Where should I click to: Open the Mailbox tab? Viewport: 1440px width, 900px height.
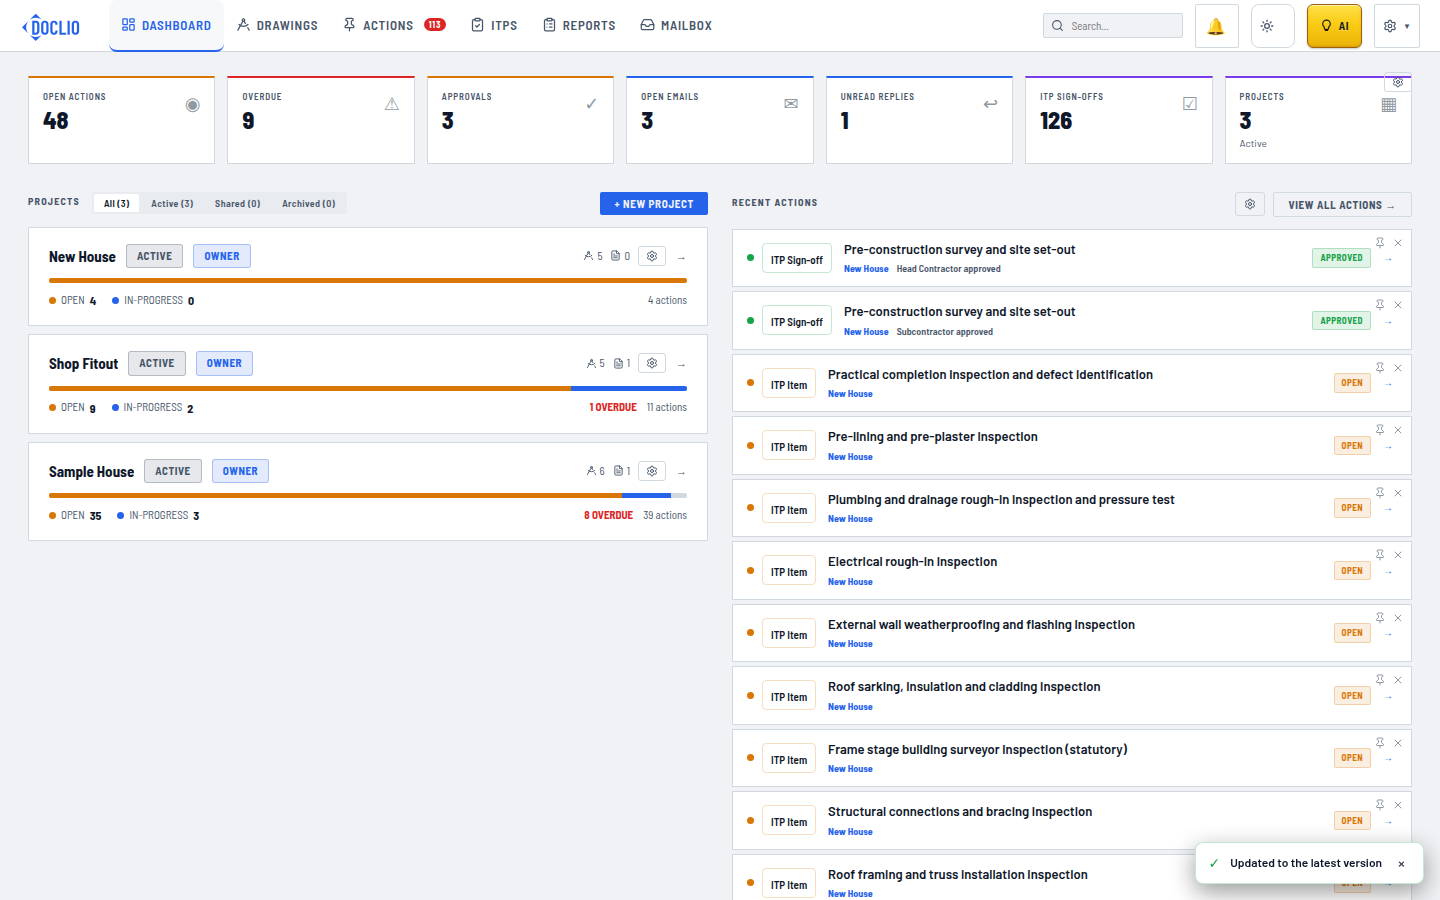(676, 25)
